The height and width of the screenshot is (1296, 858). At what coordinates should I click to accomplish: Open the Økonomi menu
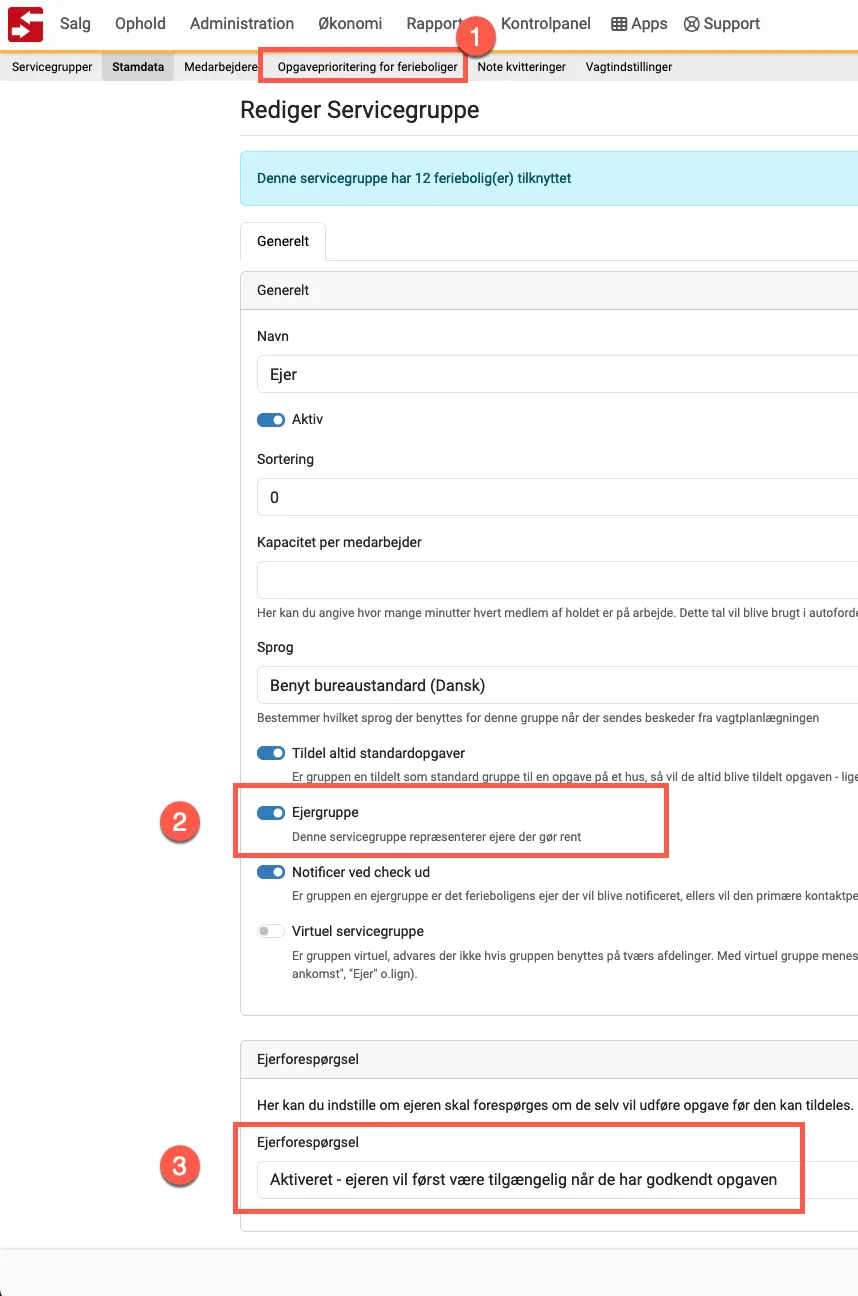pos(350,23)
